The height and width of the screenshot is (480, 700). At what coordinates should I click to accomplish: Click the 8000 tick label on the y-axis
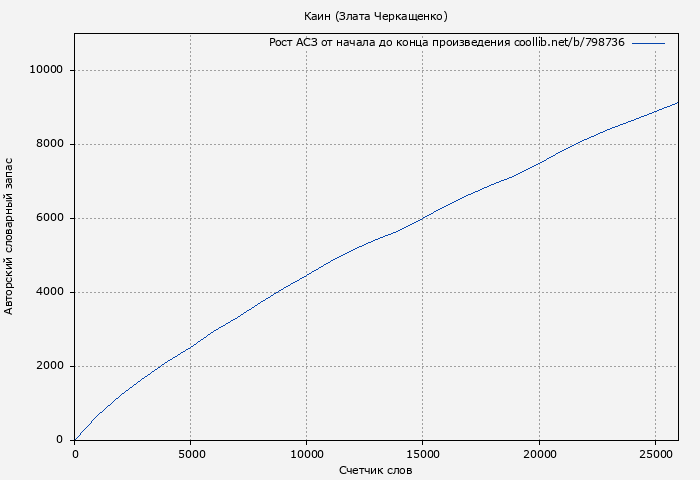[50, 144]
